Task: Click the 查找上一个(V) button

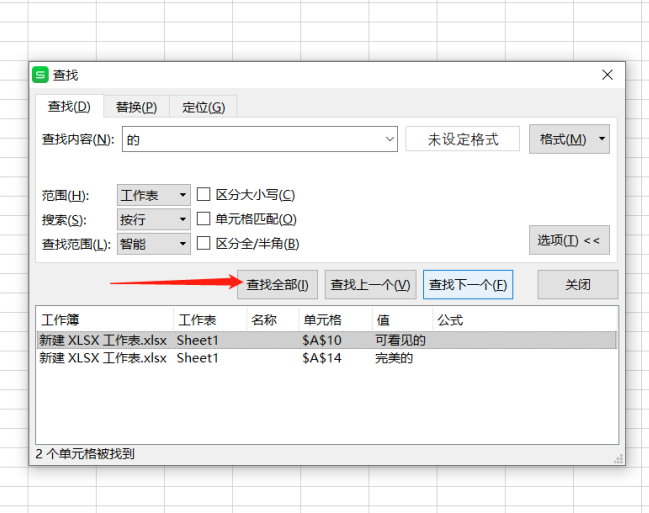Action: [x=370, y=285]
